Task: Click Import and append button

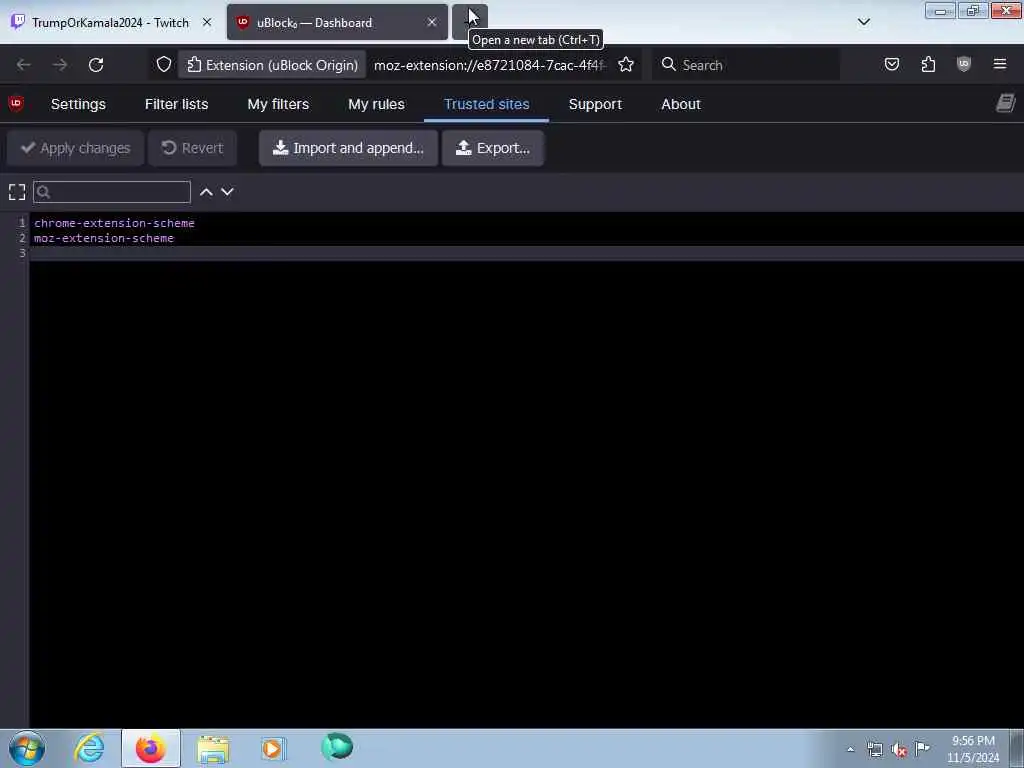Action: 348,148
